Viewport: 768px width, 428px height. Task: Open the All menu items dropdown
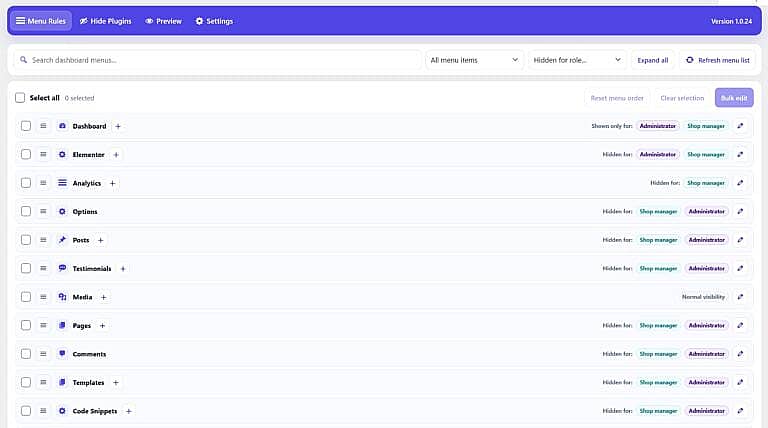coord(474,60)
